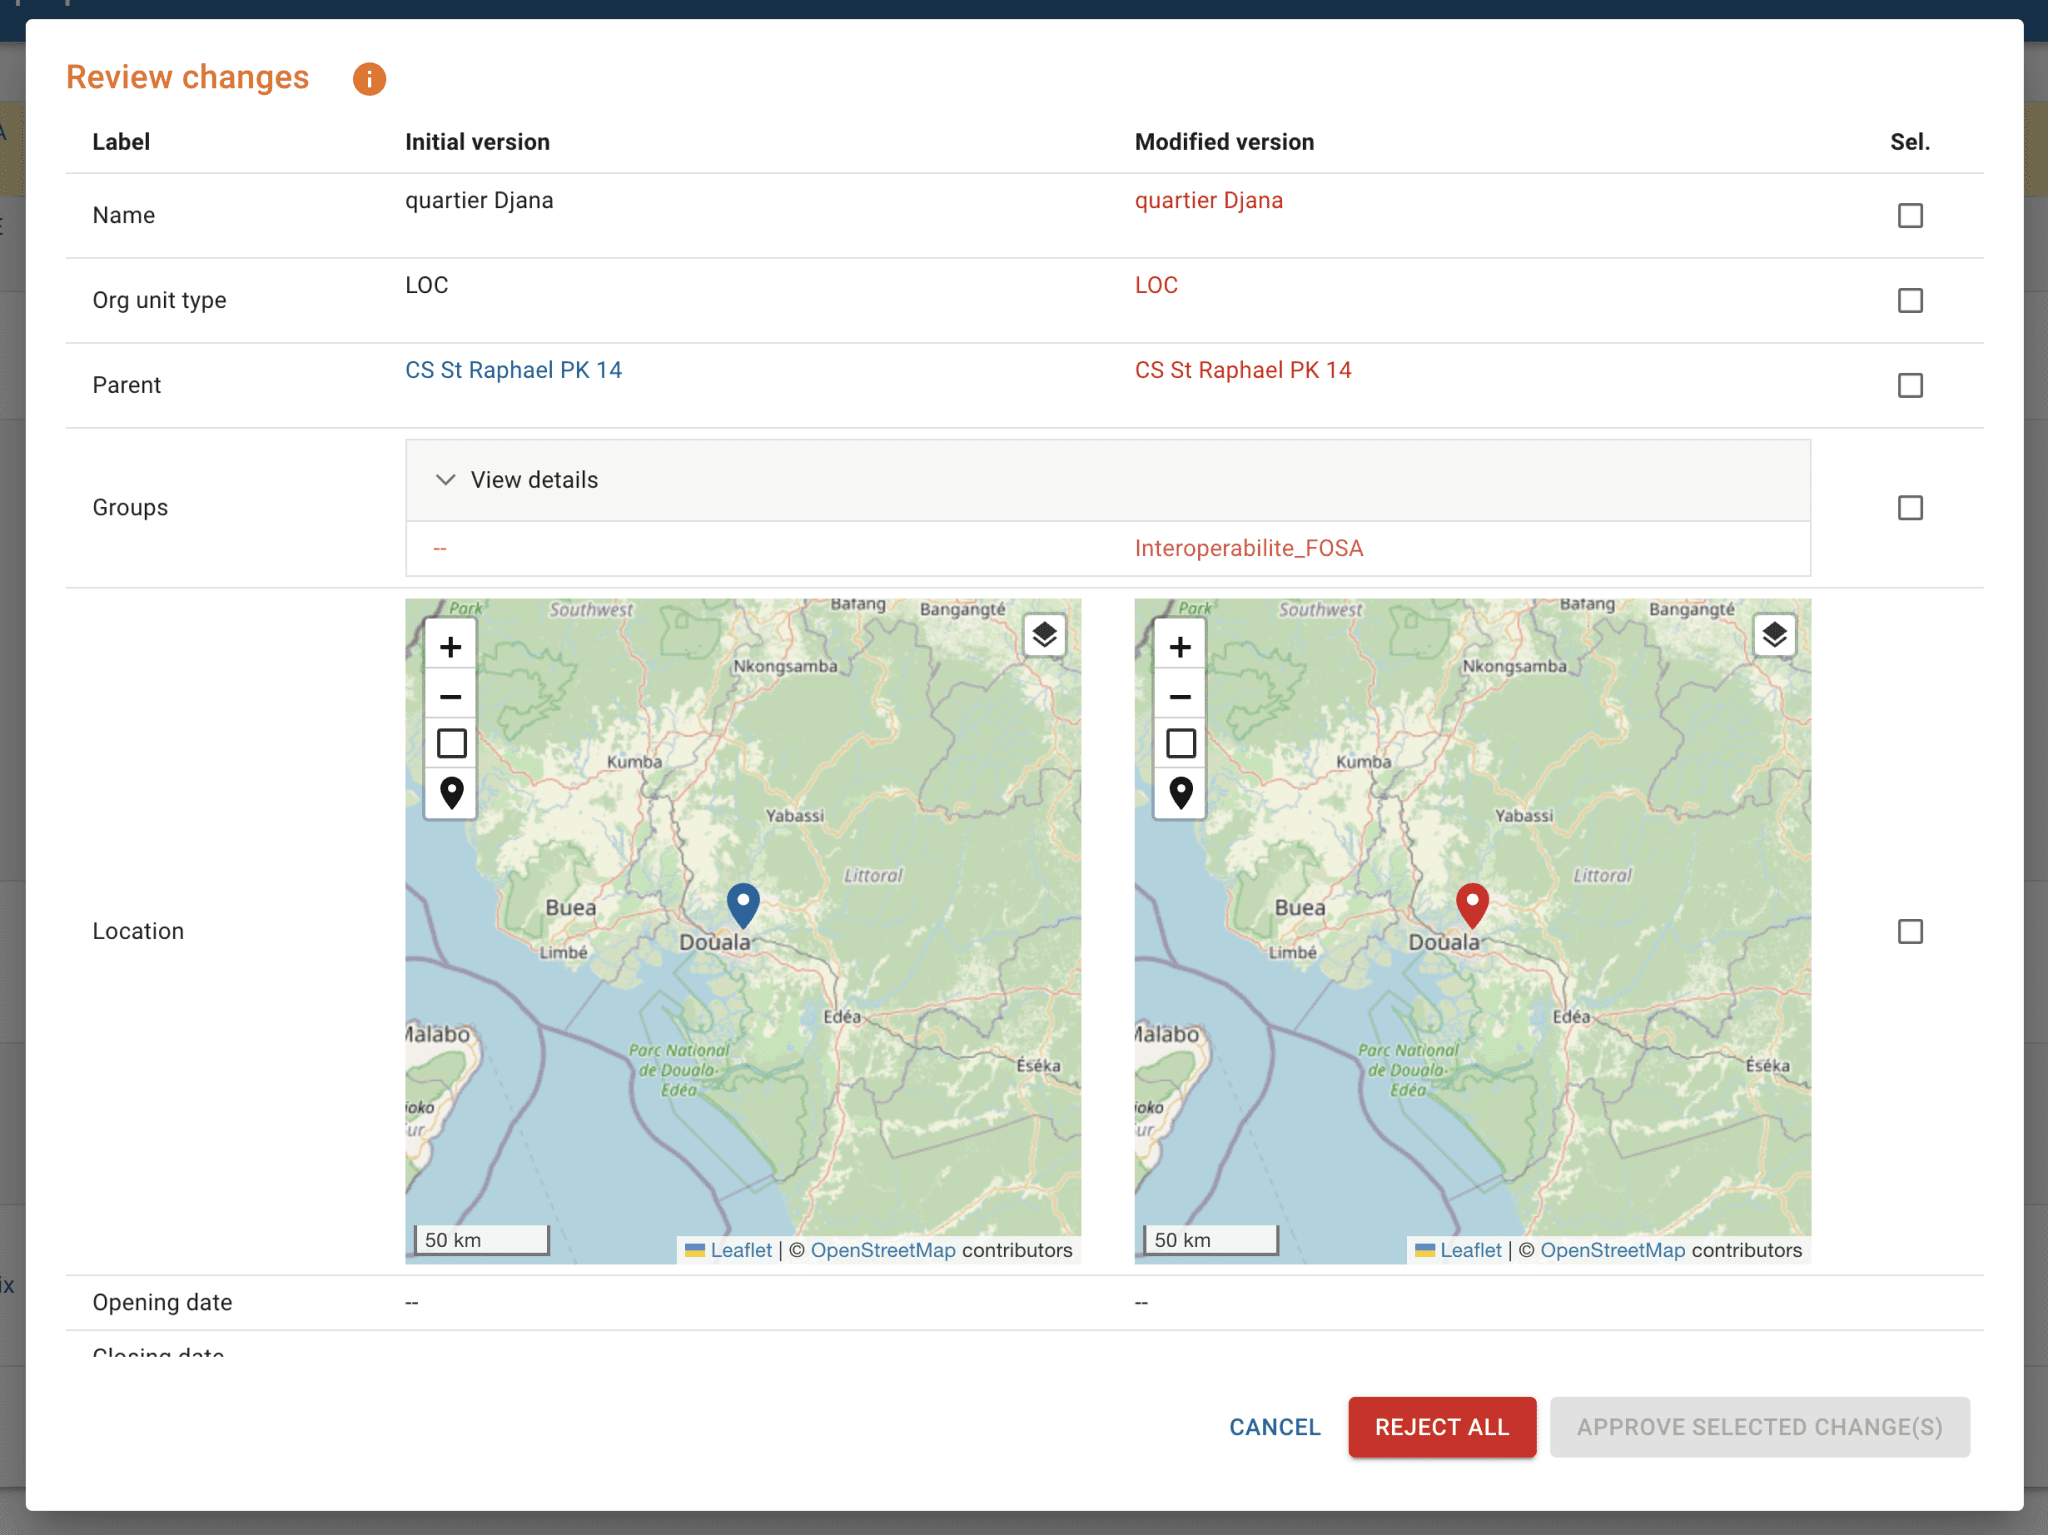Click the fit-to-marker icon on the right map
The width and height of the screenshot is (2048, 1535).
[x=1180, y=792]
